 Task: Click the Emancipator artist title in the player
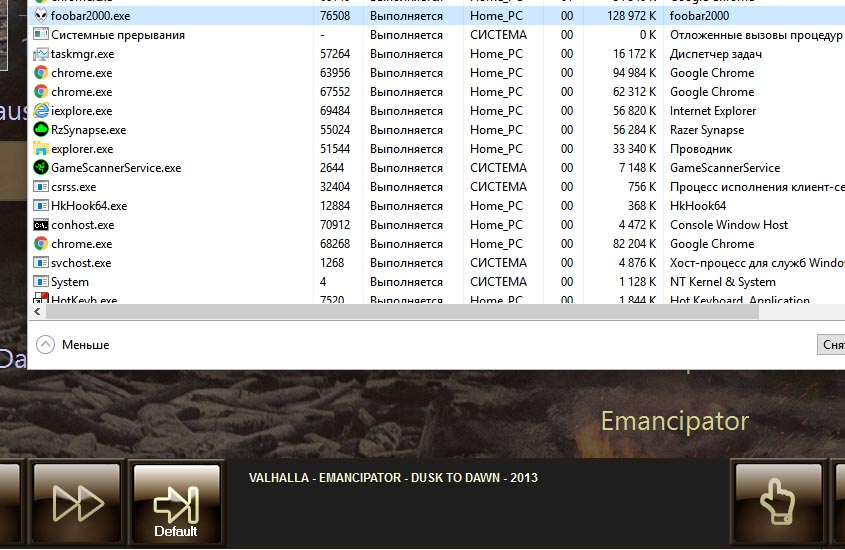coord(675,421)
